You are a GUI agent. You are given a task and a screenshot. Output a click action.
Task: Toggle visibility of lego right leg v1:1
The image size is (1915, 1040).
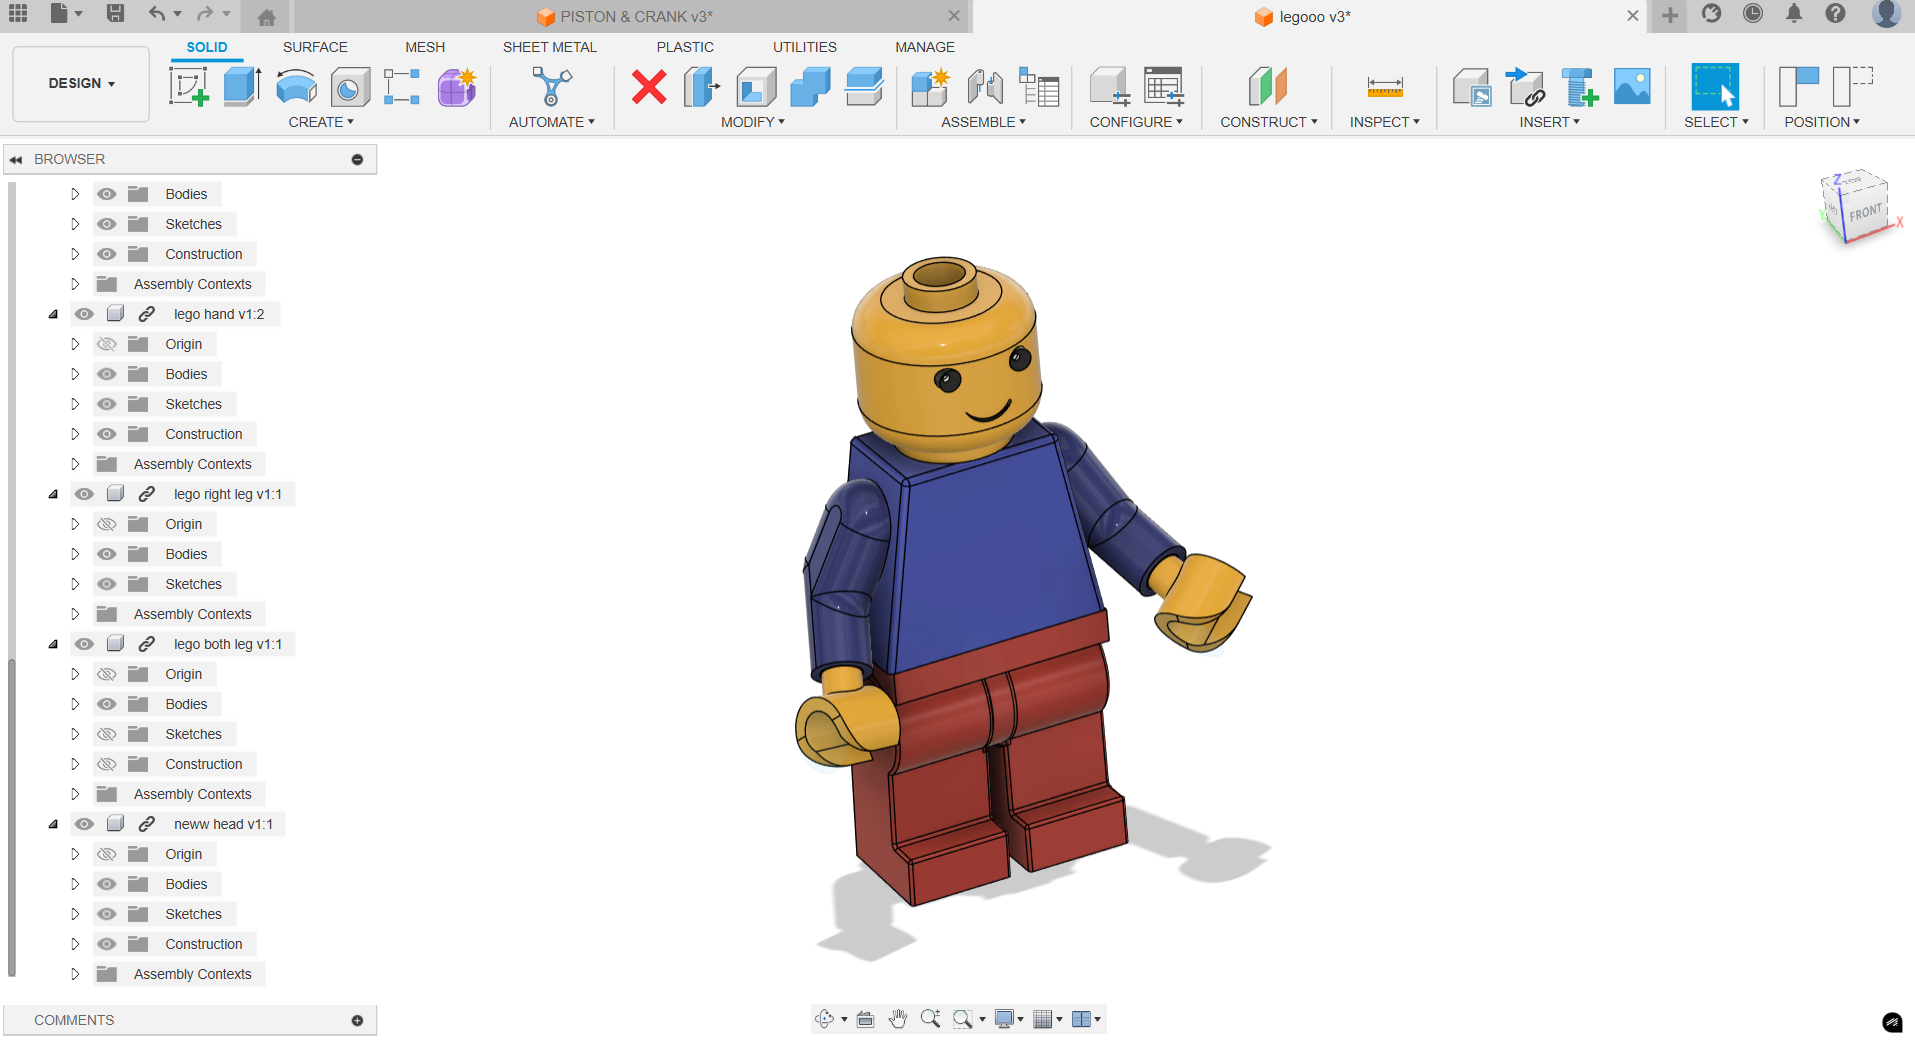84,494
